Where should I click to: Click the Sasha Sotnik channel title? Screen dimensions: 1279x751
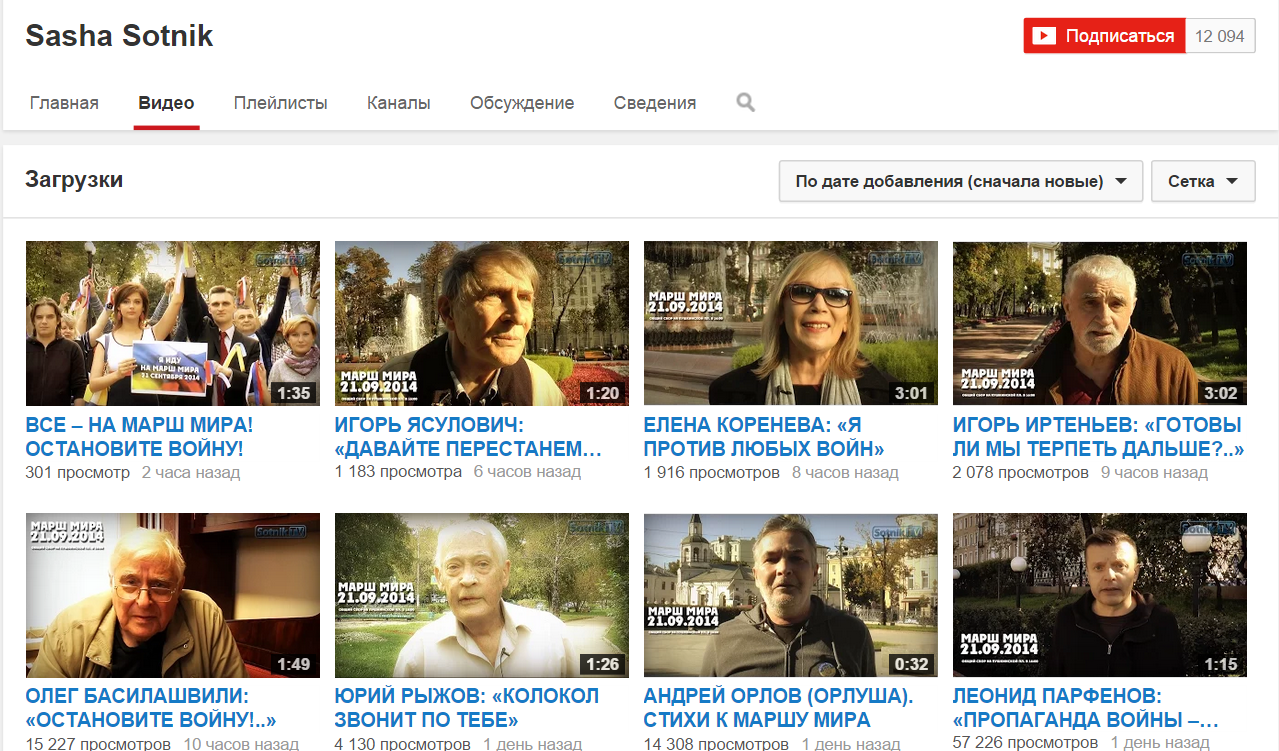click(x=119, y=36)
